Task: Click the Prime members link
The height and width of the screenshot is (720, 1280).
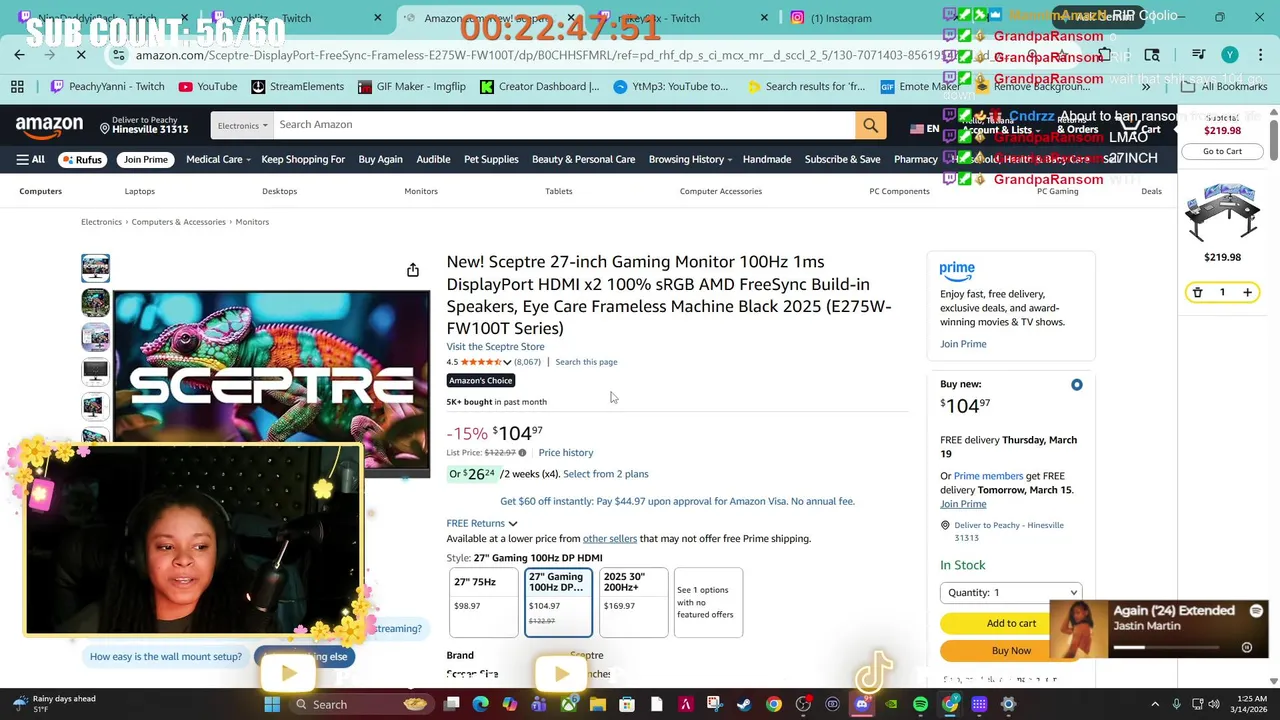Action: point(988,476)
